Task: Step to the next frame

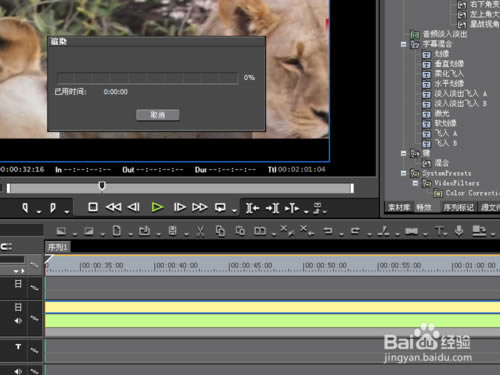Action: tap(179, 207)
